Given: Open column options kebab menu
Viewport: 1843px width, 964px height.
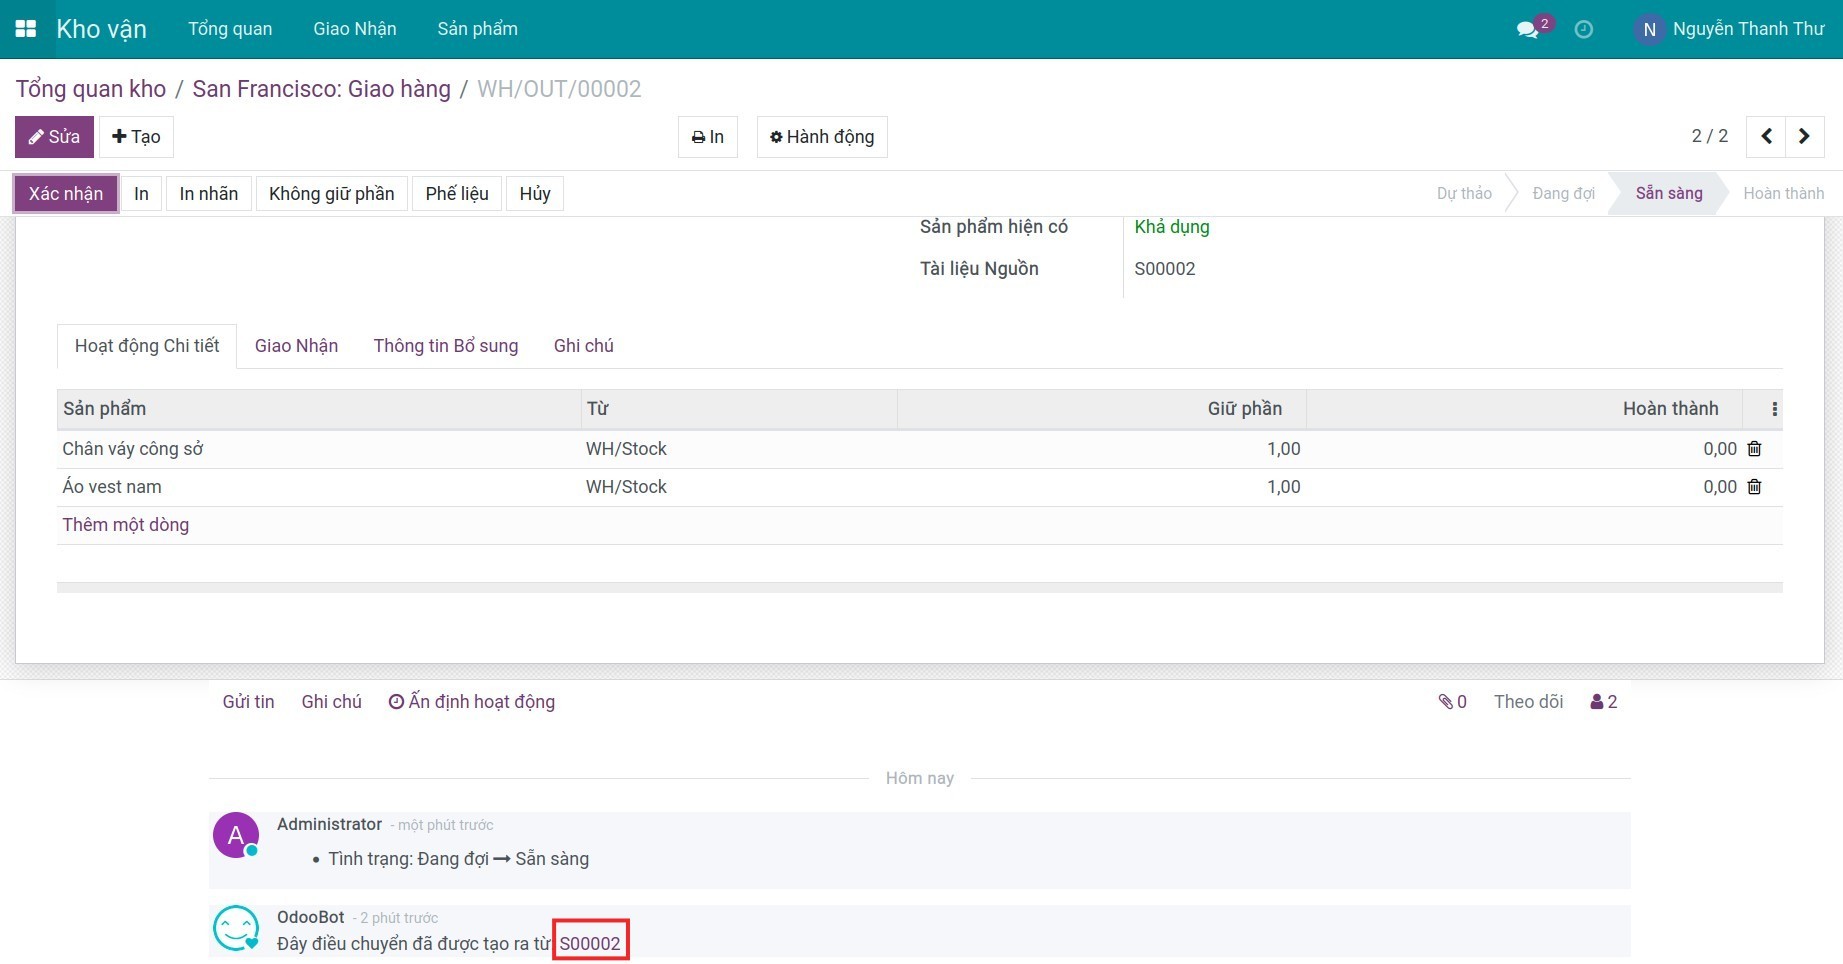Looking at the screenshot, I should click(x=1774, y=409).
